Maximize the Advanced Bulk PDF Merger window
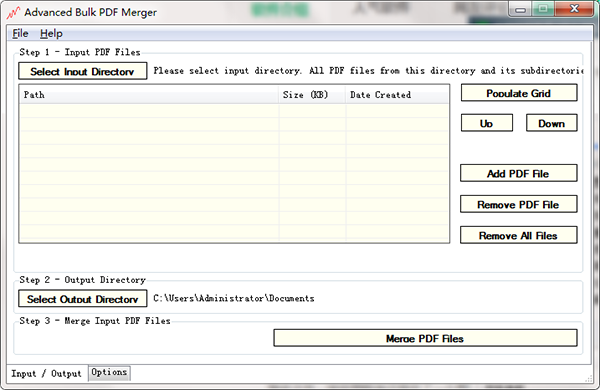The height and width of the screenshot is (390, 600). (543, 9)
